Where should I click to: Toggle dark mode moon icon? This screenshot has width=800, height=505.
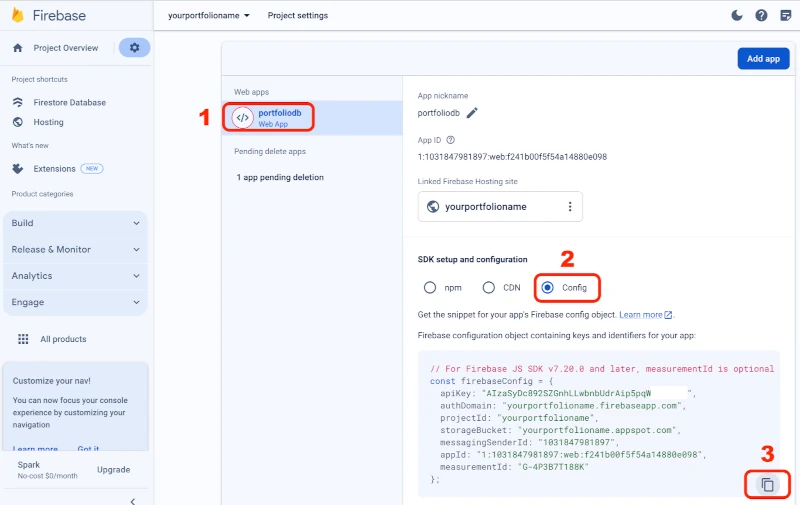click(737, 15)
